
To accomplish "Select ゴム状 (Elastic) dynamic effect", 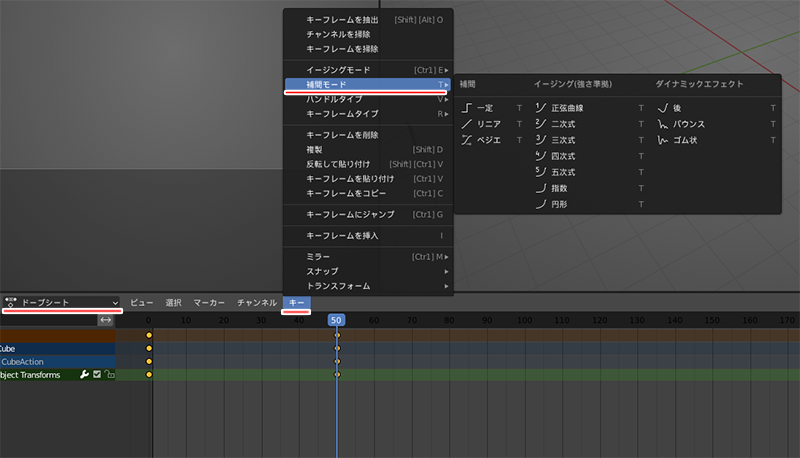I will pos(685,140).
